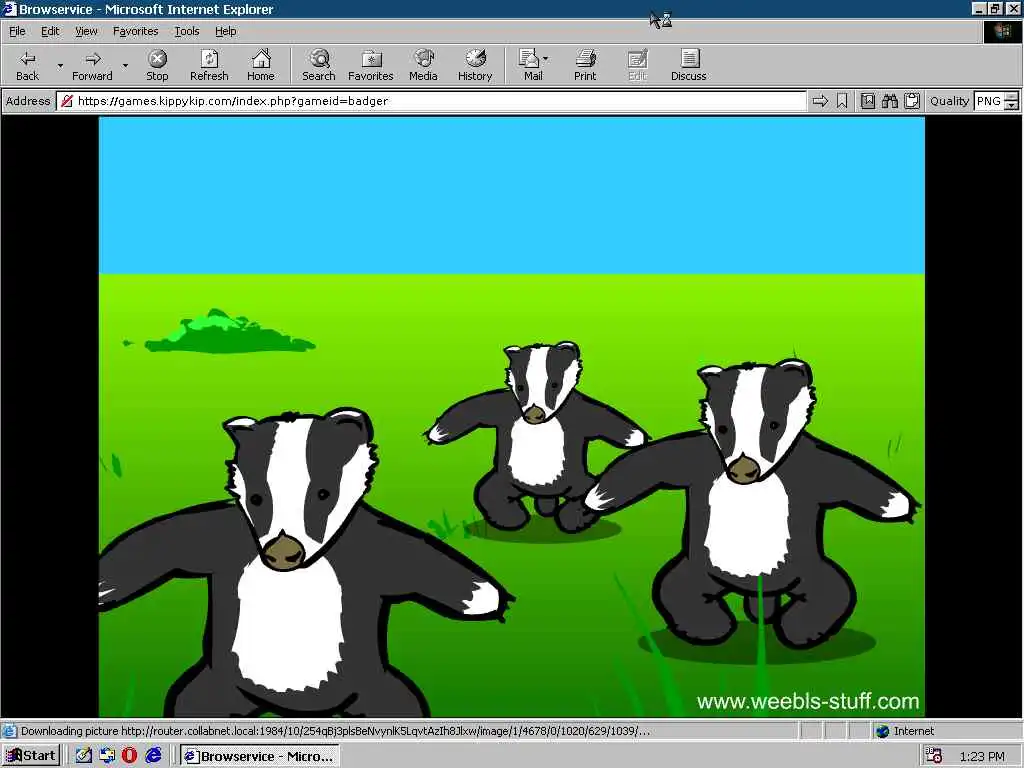This screenshot has width=1024, height=768.
Task: Print the current page
Action: coord(585,65)
